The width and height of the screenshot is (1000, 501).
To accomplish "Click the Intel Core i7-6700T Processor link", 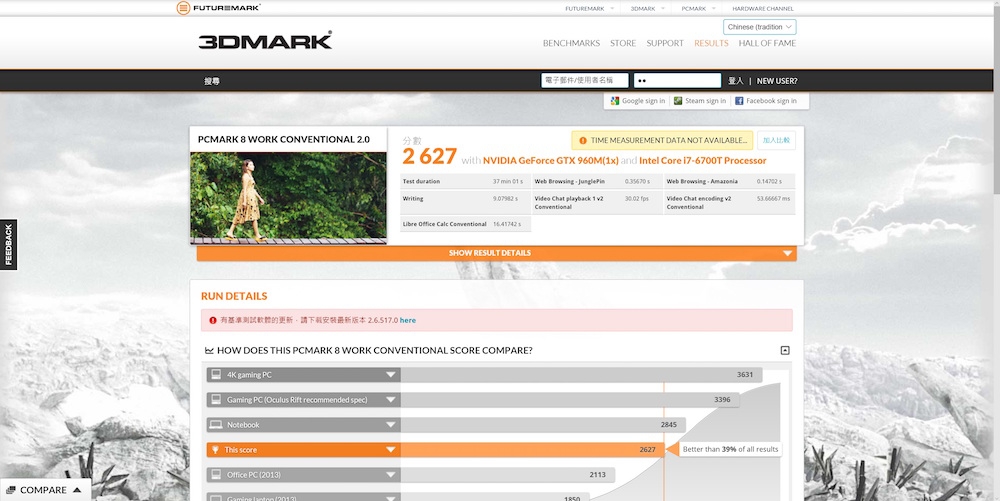I will 703,161.
